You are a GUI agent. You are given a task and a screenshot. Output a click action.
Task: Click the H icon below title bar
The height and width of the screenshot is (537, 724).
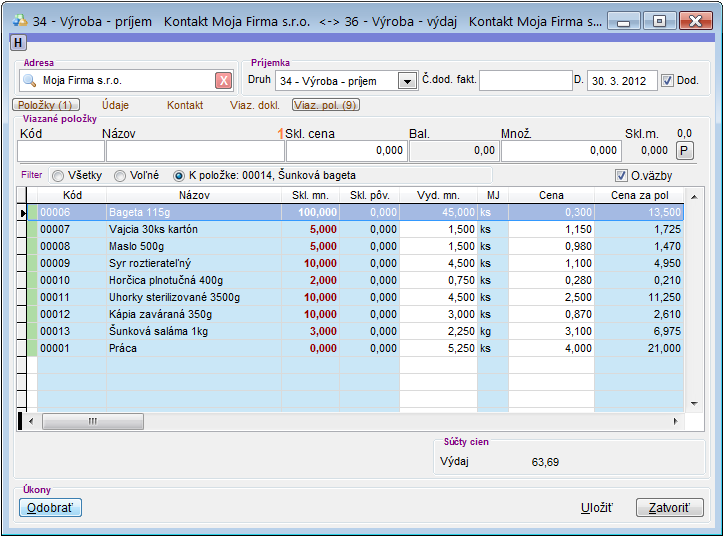(18, 42)
